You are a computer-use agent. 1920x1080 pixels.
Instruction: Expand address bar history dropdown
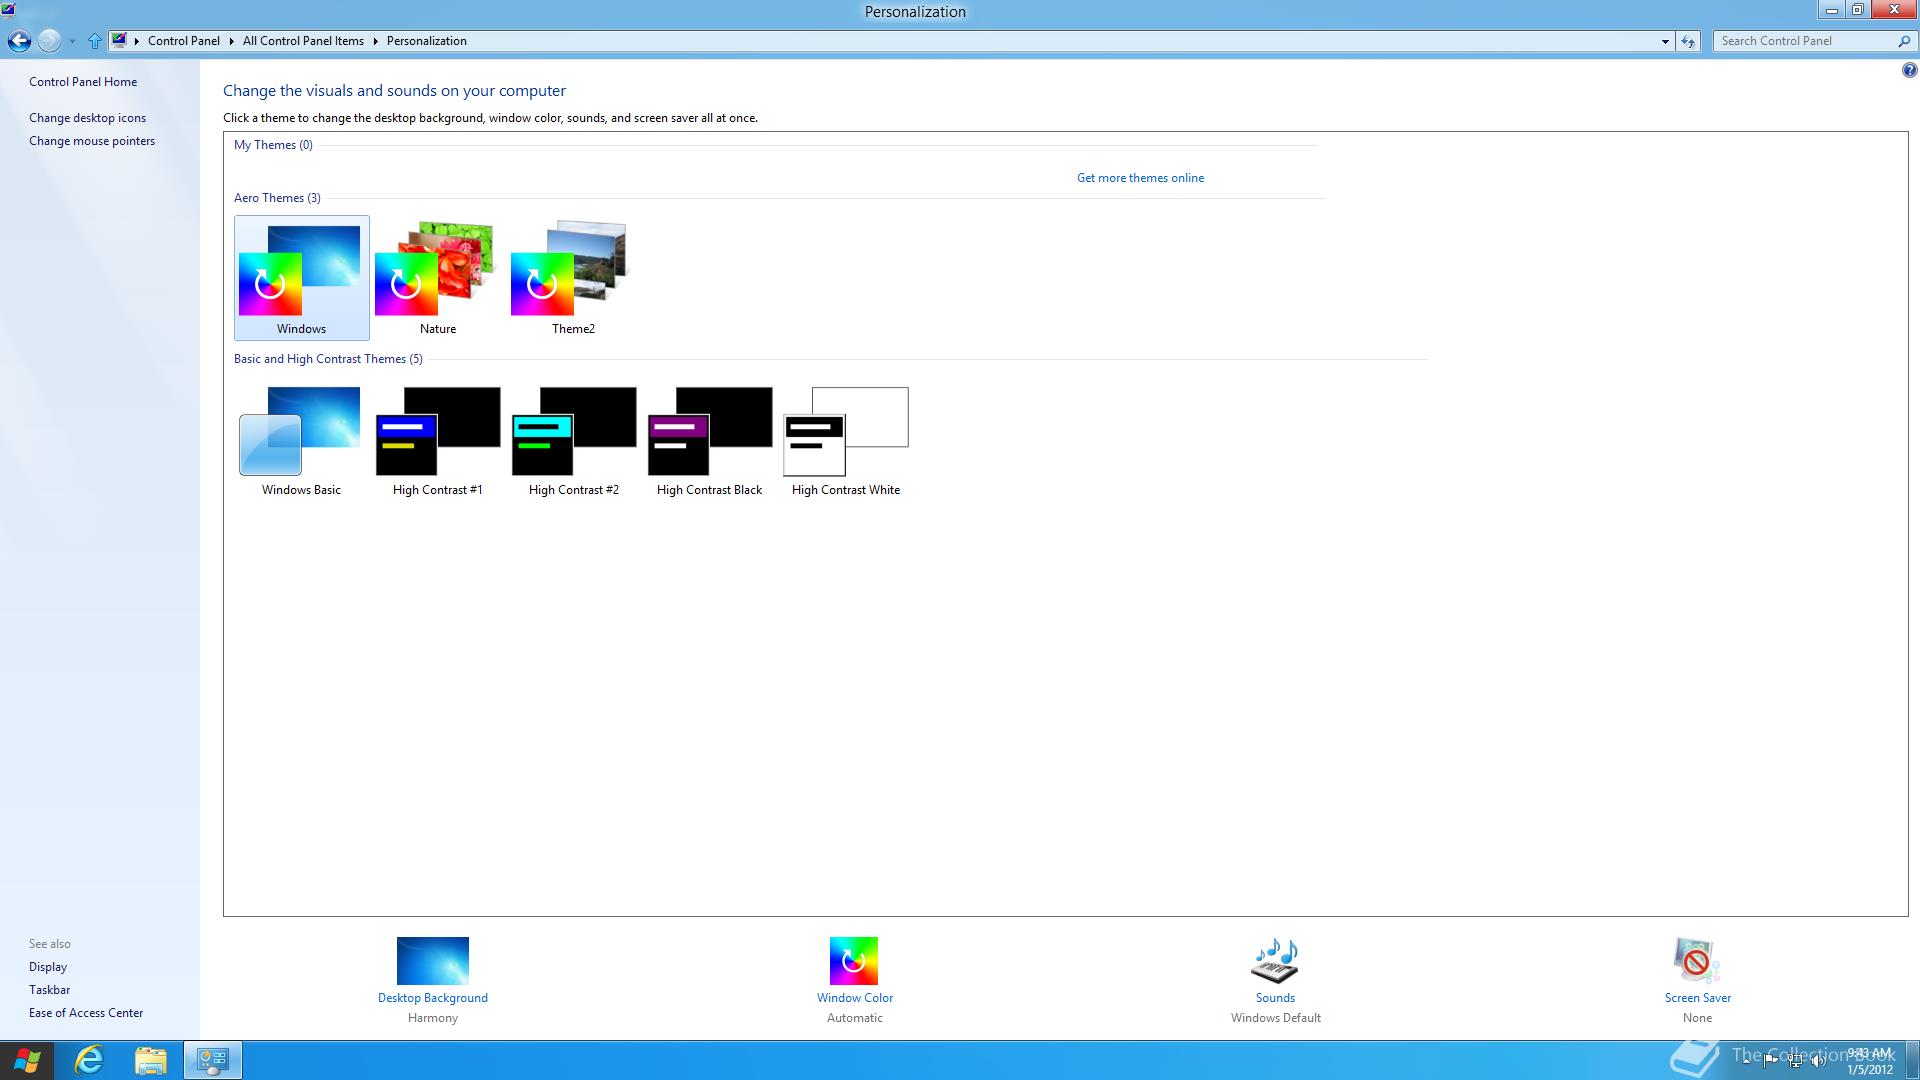click(1665, 41)
